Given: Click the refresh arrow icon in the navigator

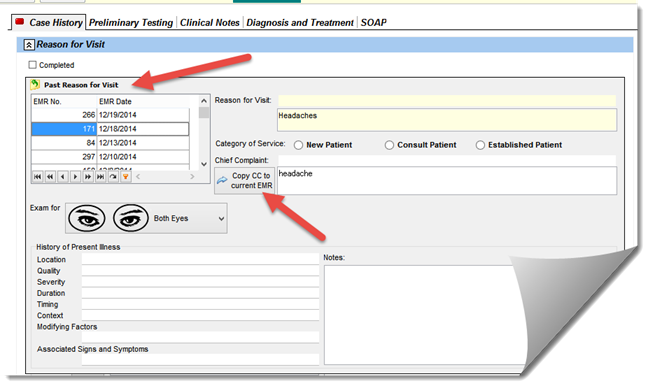Looking at the screenshot, I should point(113,177).
